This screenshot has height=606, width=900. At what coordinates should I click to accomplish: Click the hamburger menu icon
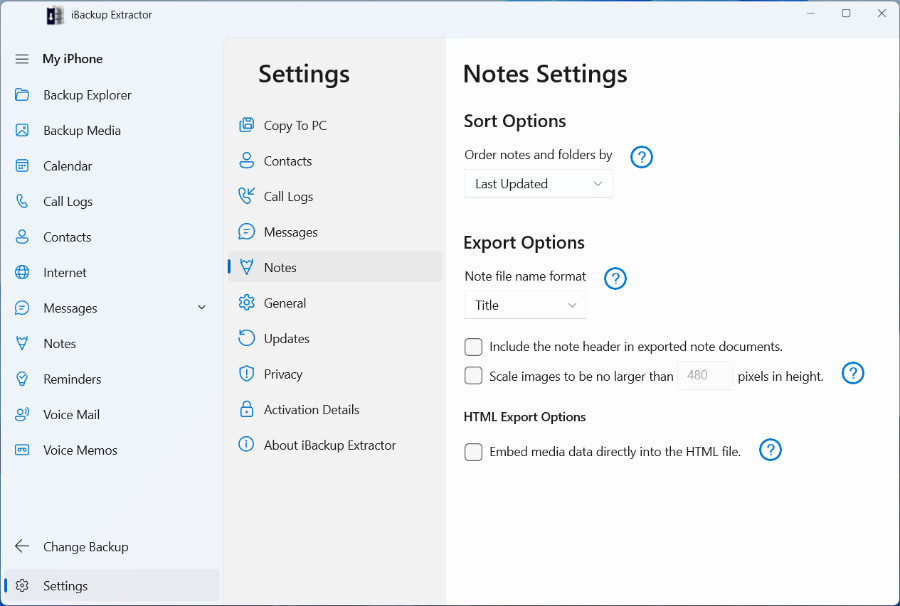[x=22, y=59]
